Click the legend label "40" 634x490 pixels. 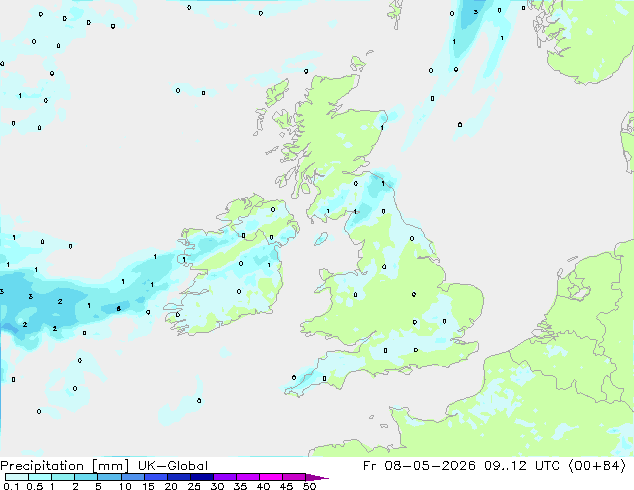[263, 486]
